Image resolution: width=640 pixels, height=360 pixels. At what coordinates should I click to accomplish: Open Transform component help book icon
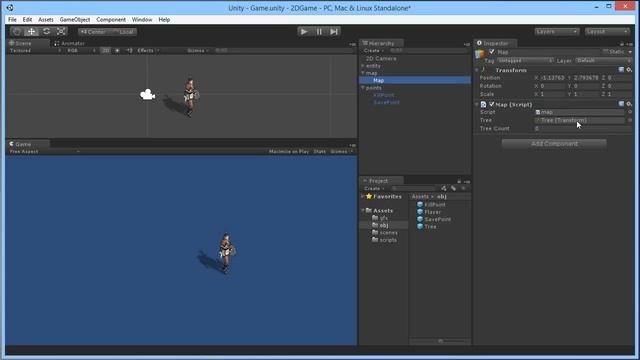621,70
